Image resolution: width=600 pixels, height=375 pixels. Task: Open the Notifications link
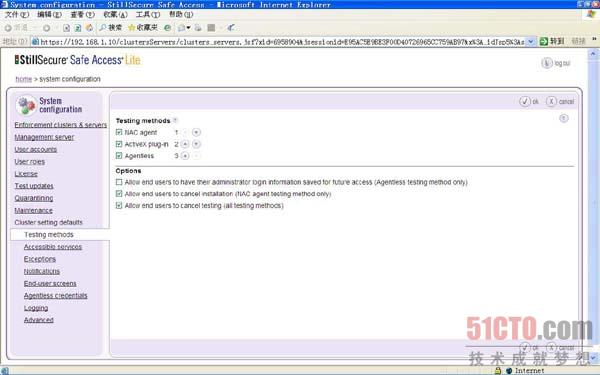coord(42,271)
